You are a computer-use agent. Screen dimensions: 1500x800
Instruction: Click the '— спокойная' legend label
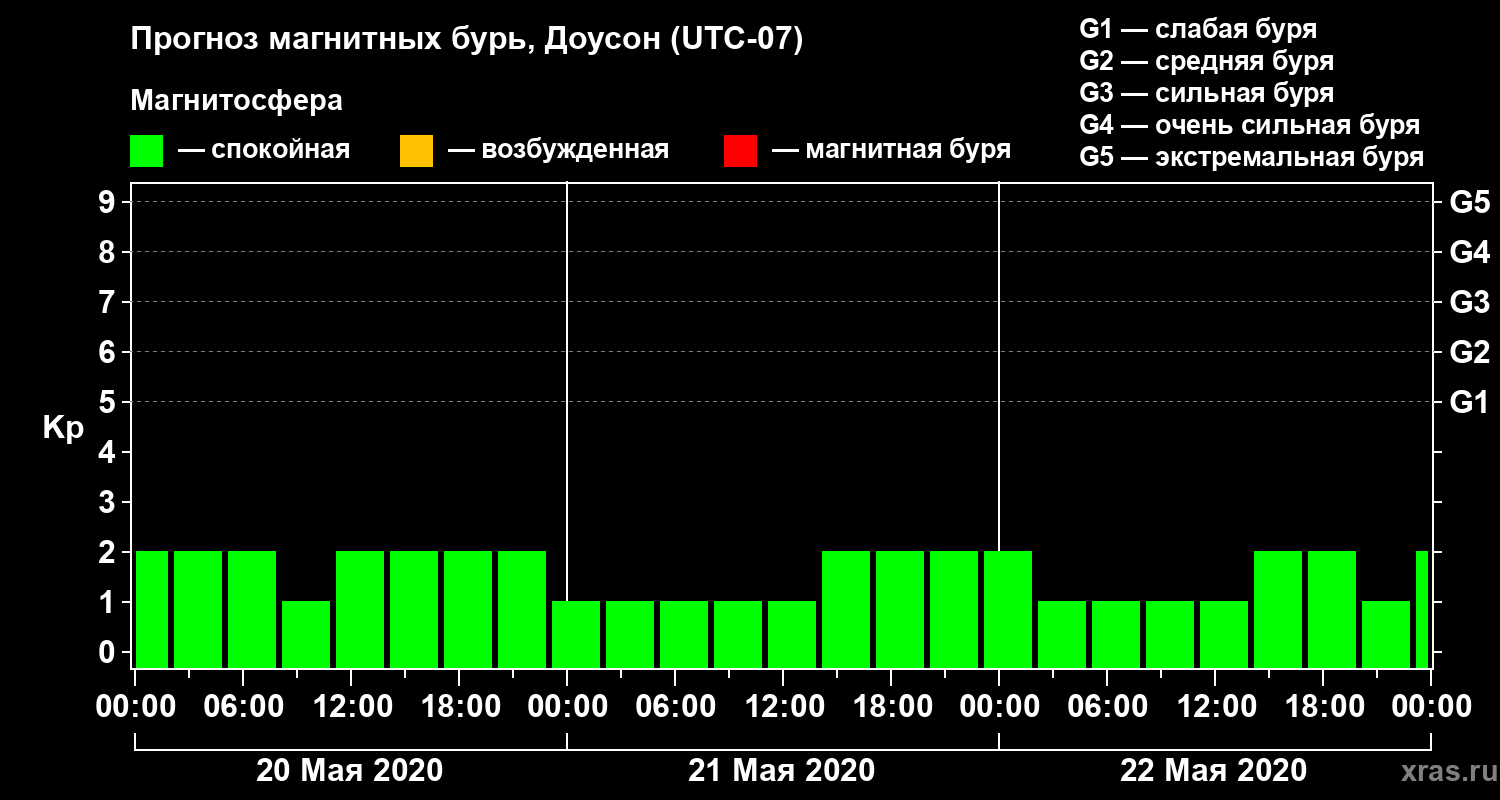coord(264,150)
